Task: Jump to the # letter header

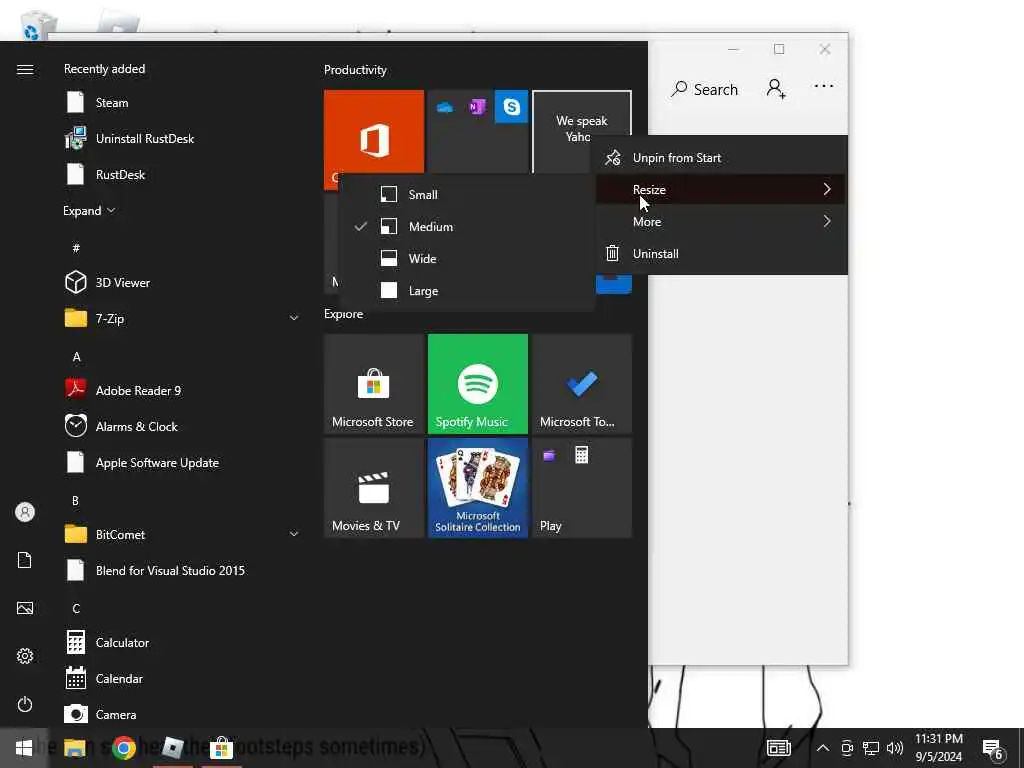Action: click(76, 248)
